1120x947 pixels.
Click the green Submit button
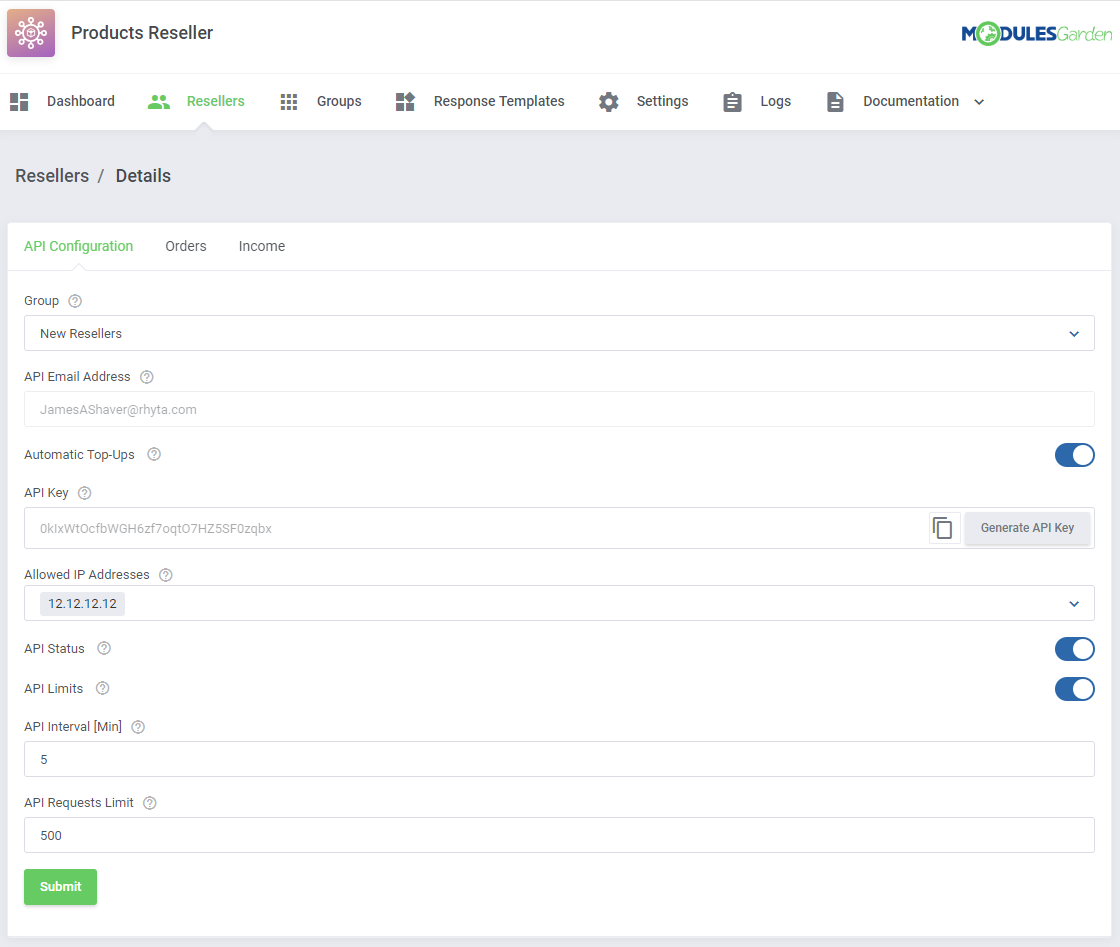point(61,887)
